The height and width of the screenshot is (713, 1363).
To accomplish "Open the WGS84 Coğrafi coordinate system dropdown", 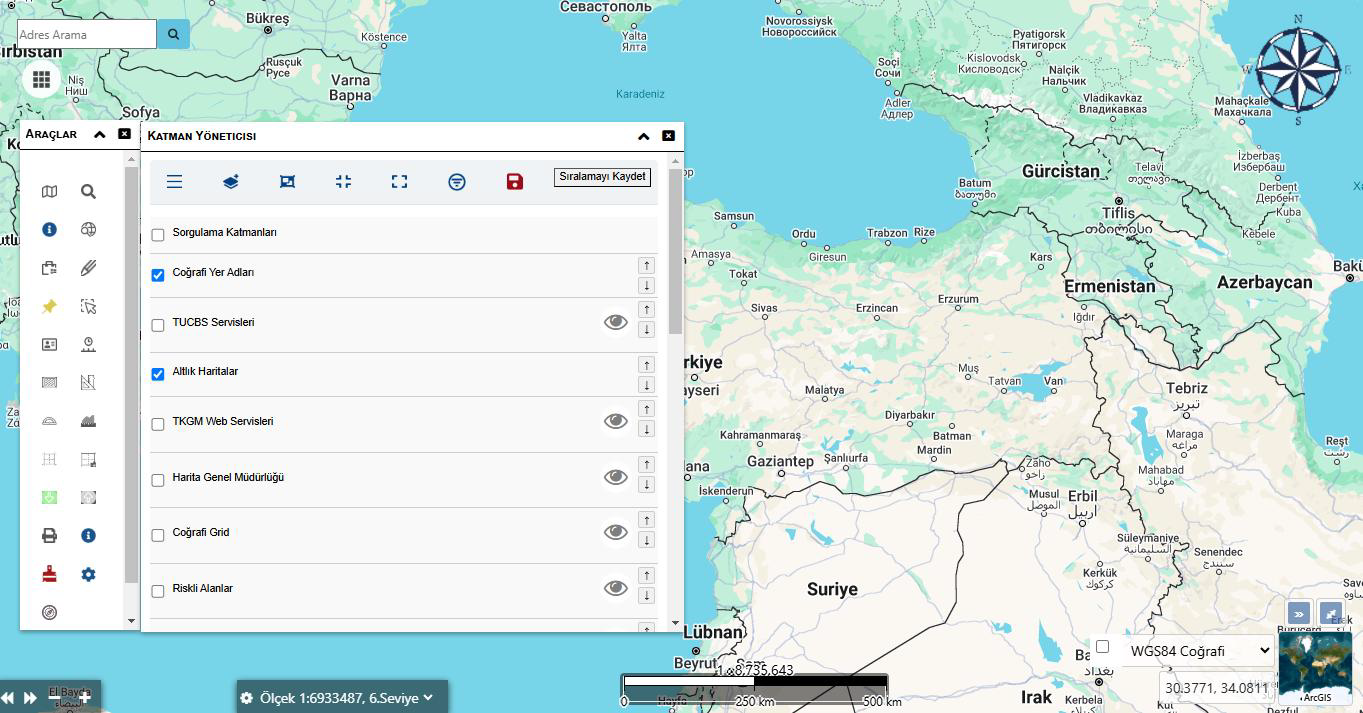I will 1198,651.
